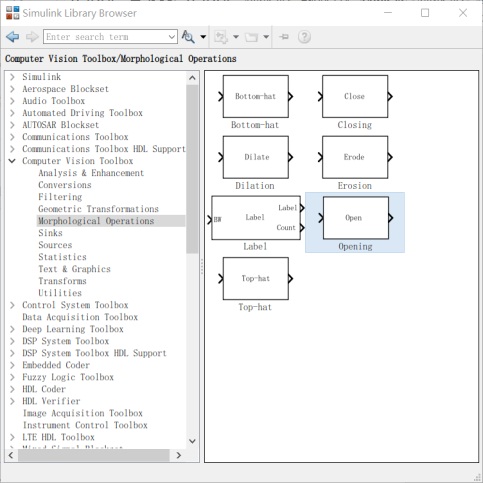483x483 pixels.
Task: Click the vertical scrollbar thumb in tree
Action: tap(192, 169)
